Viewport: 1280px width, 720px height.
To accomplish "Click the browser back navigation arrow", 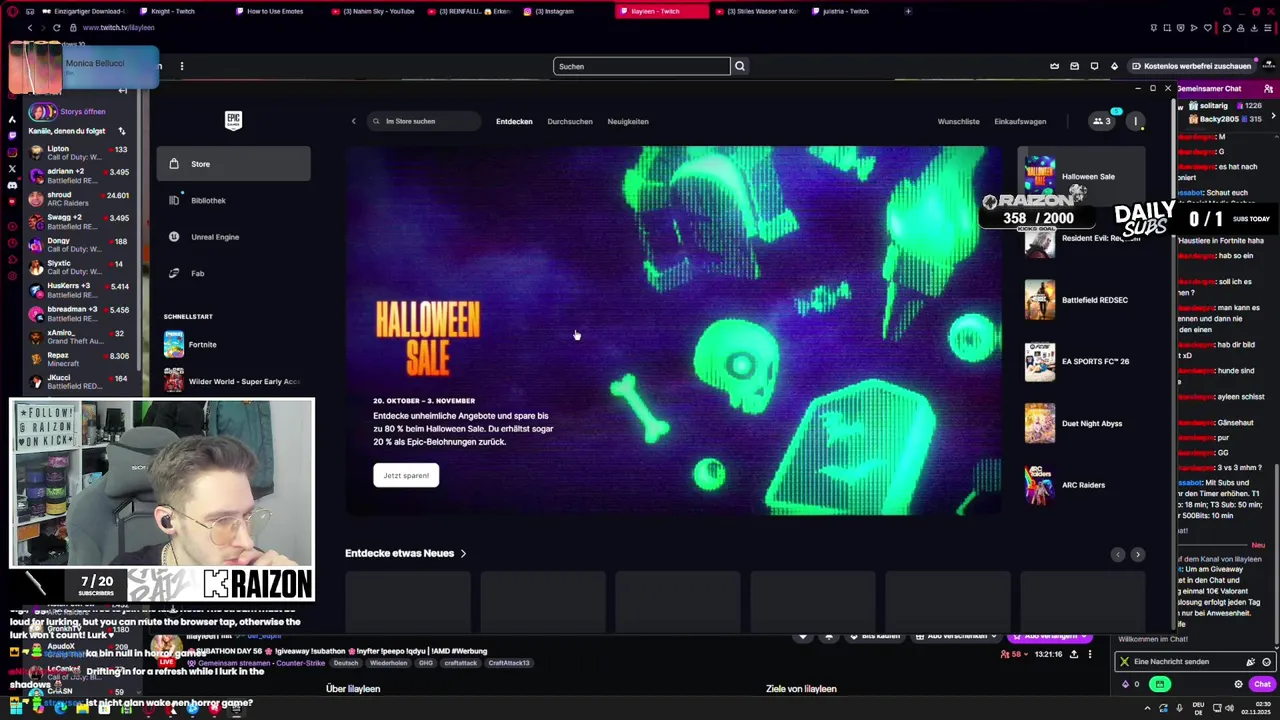I will (30, 28).
